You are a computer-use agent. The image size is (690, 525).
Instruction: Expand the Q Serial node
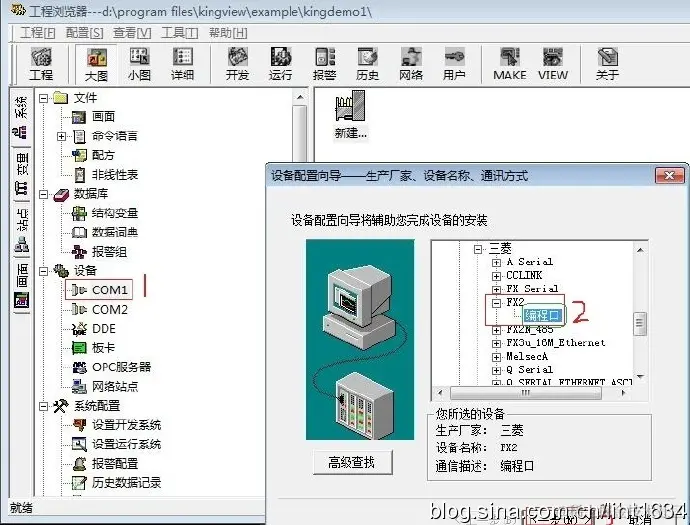pos(496,371)
